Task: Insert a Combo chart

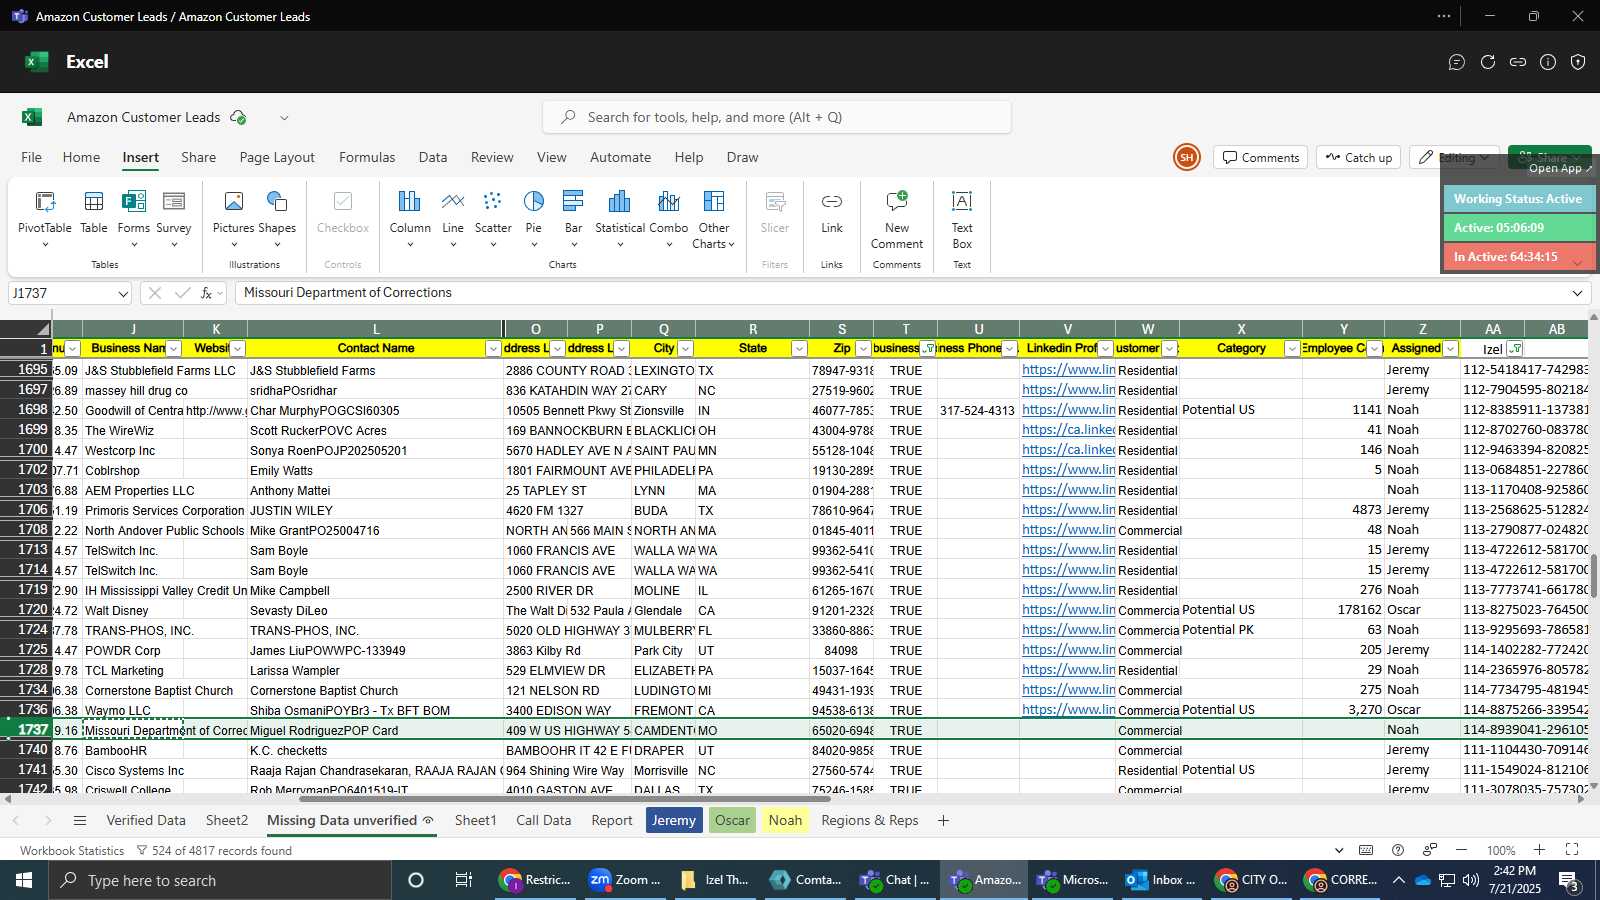Action: [x=669, y=219]
